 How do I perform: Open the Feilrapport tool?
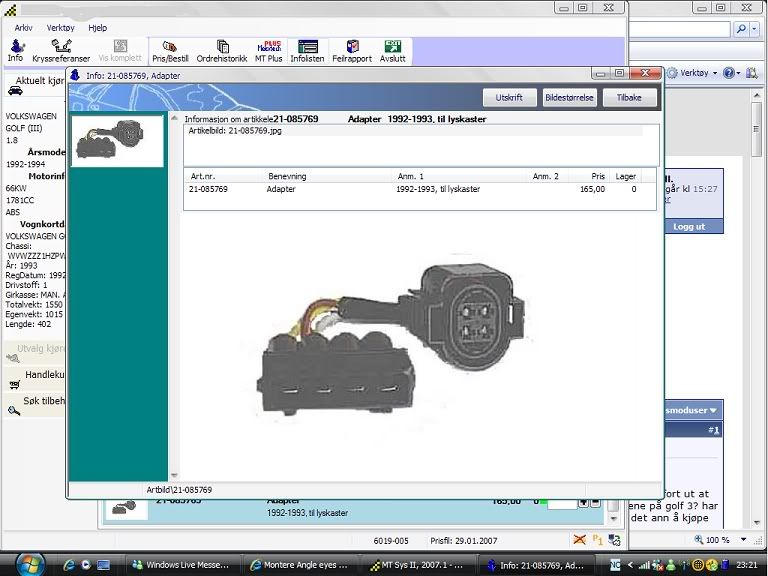click(x=351, y=51)
